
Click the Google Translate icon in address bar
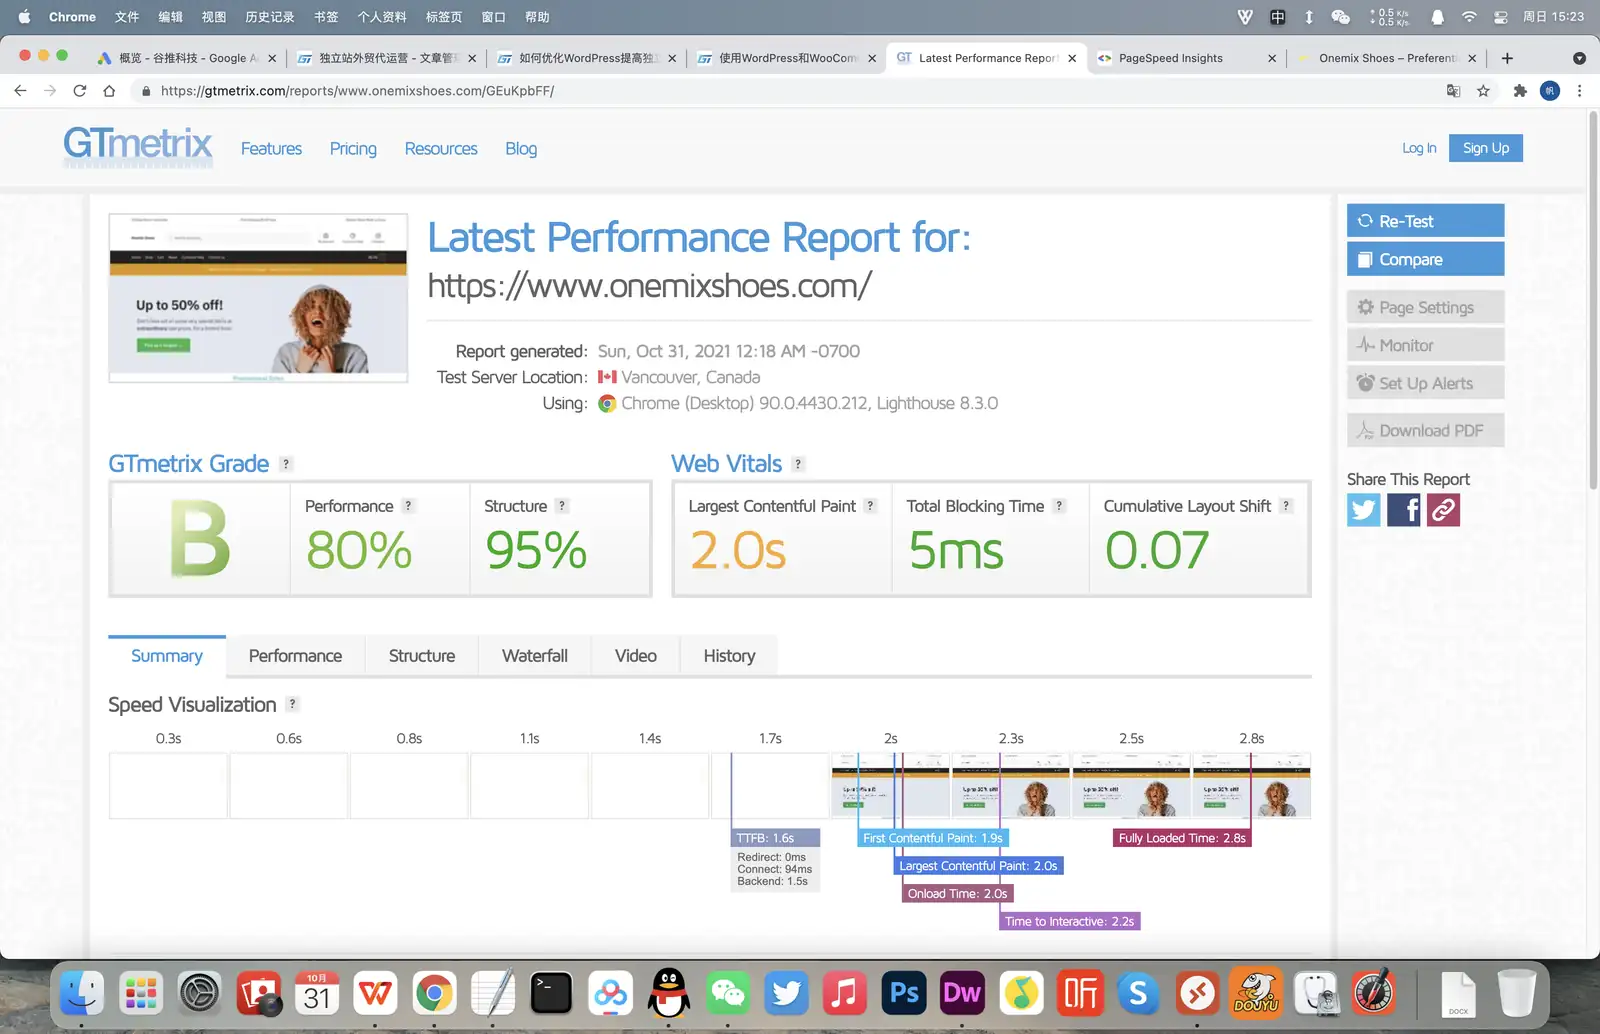[x=1453, y=91]
